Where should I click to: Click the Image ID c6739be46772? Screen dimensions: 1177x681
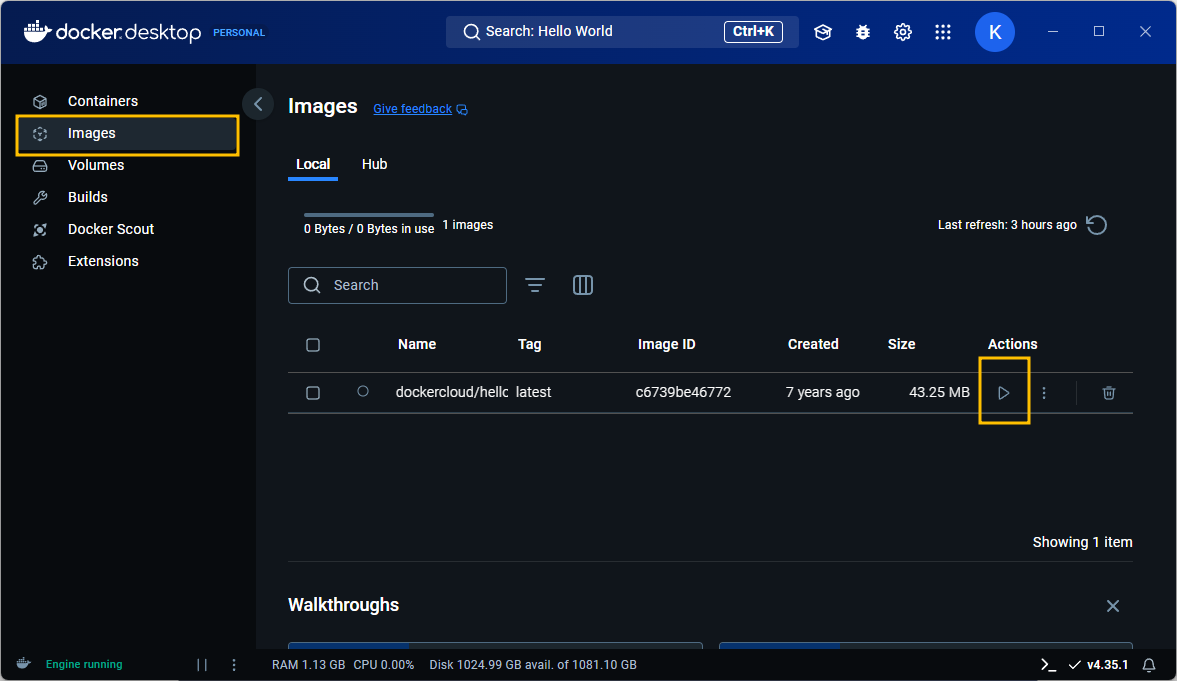683,393
